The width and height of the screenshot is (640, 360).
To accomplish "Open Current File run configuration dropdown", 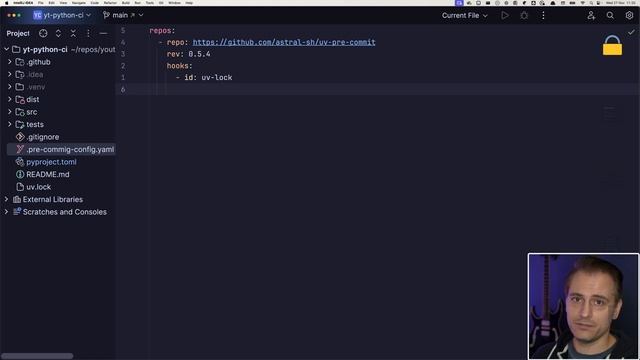I will [464, 16].
